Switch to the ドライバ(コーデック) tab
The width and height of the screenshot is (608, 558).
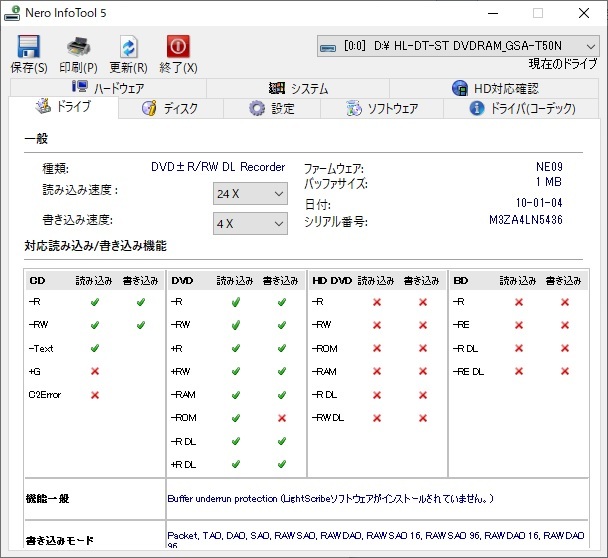click(521, 108)
